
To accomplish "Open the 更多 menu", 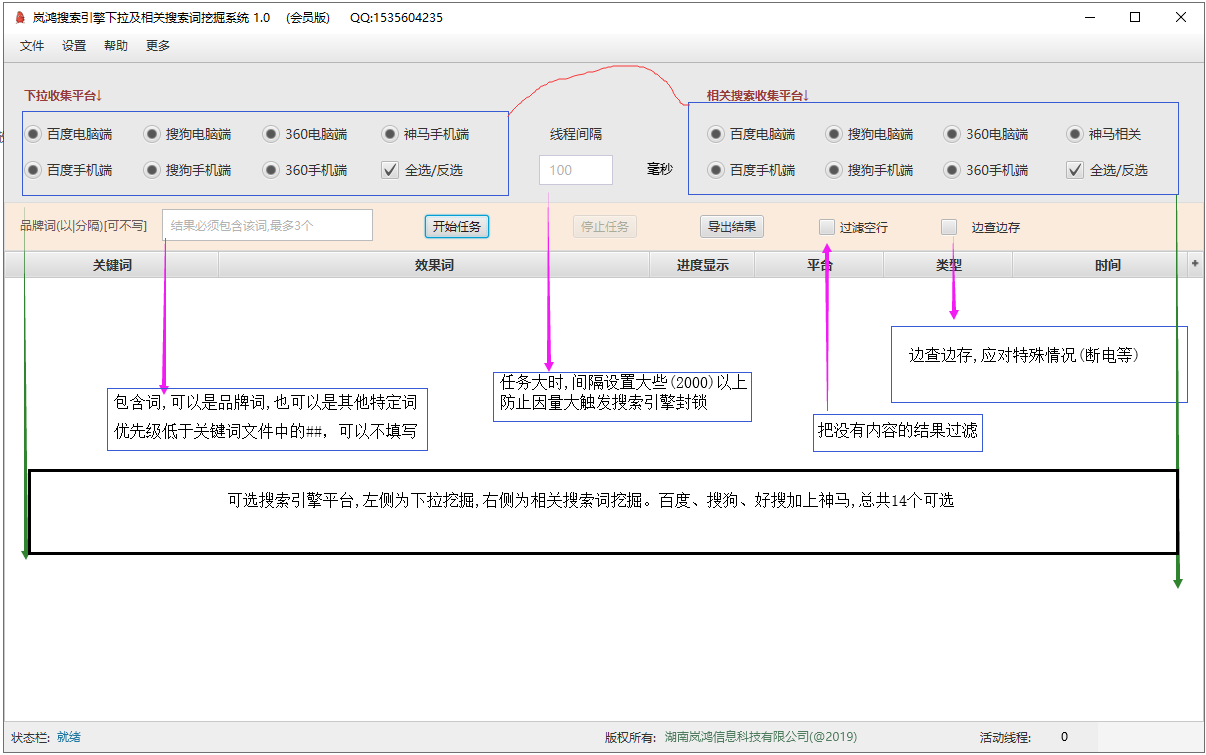I will (x=158, y=46).
